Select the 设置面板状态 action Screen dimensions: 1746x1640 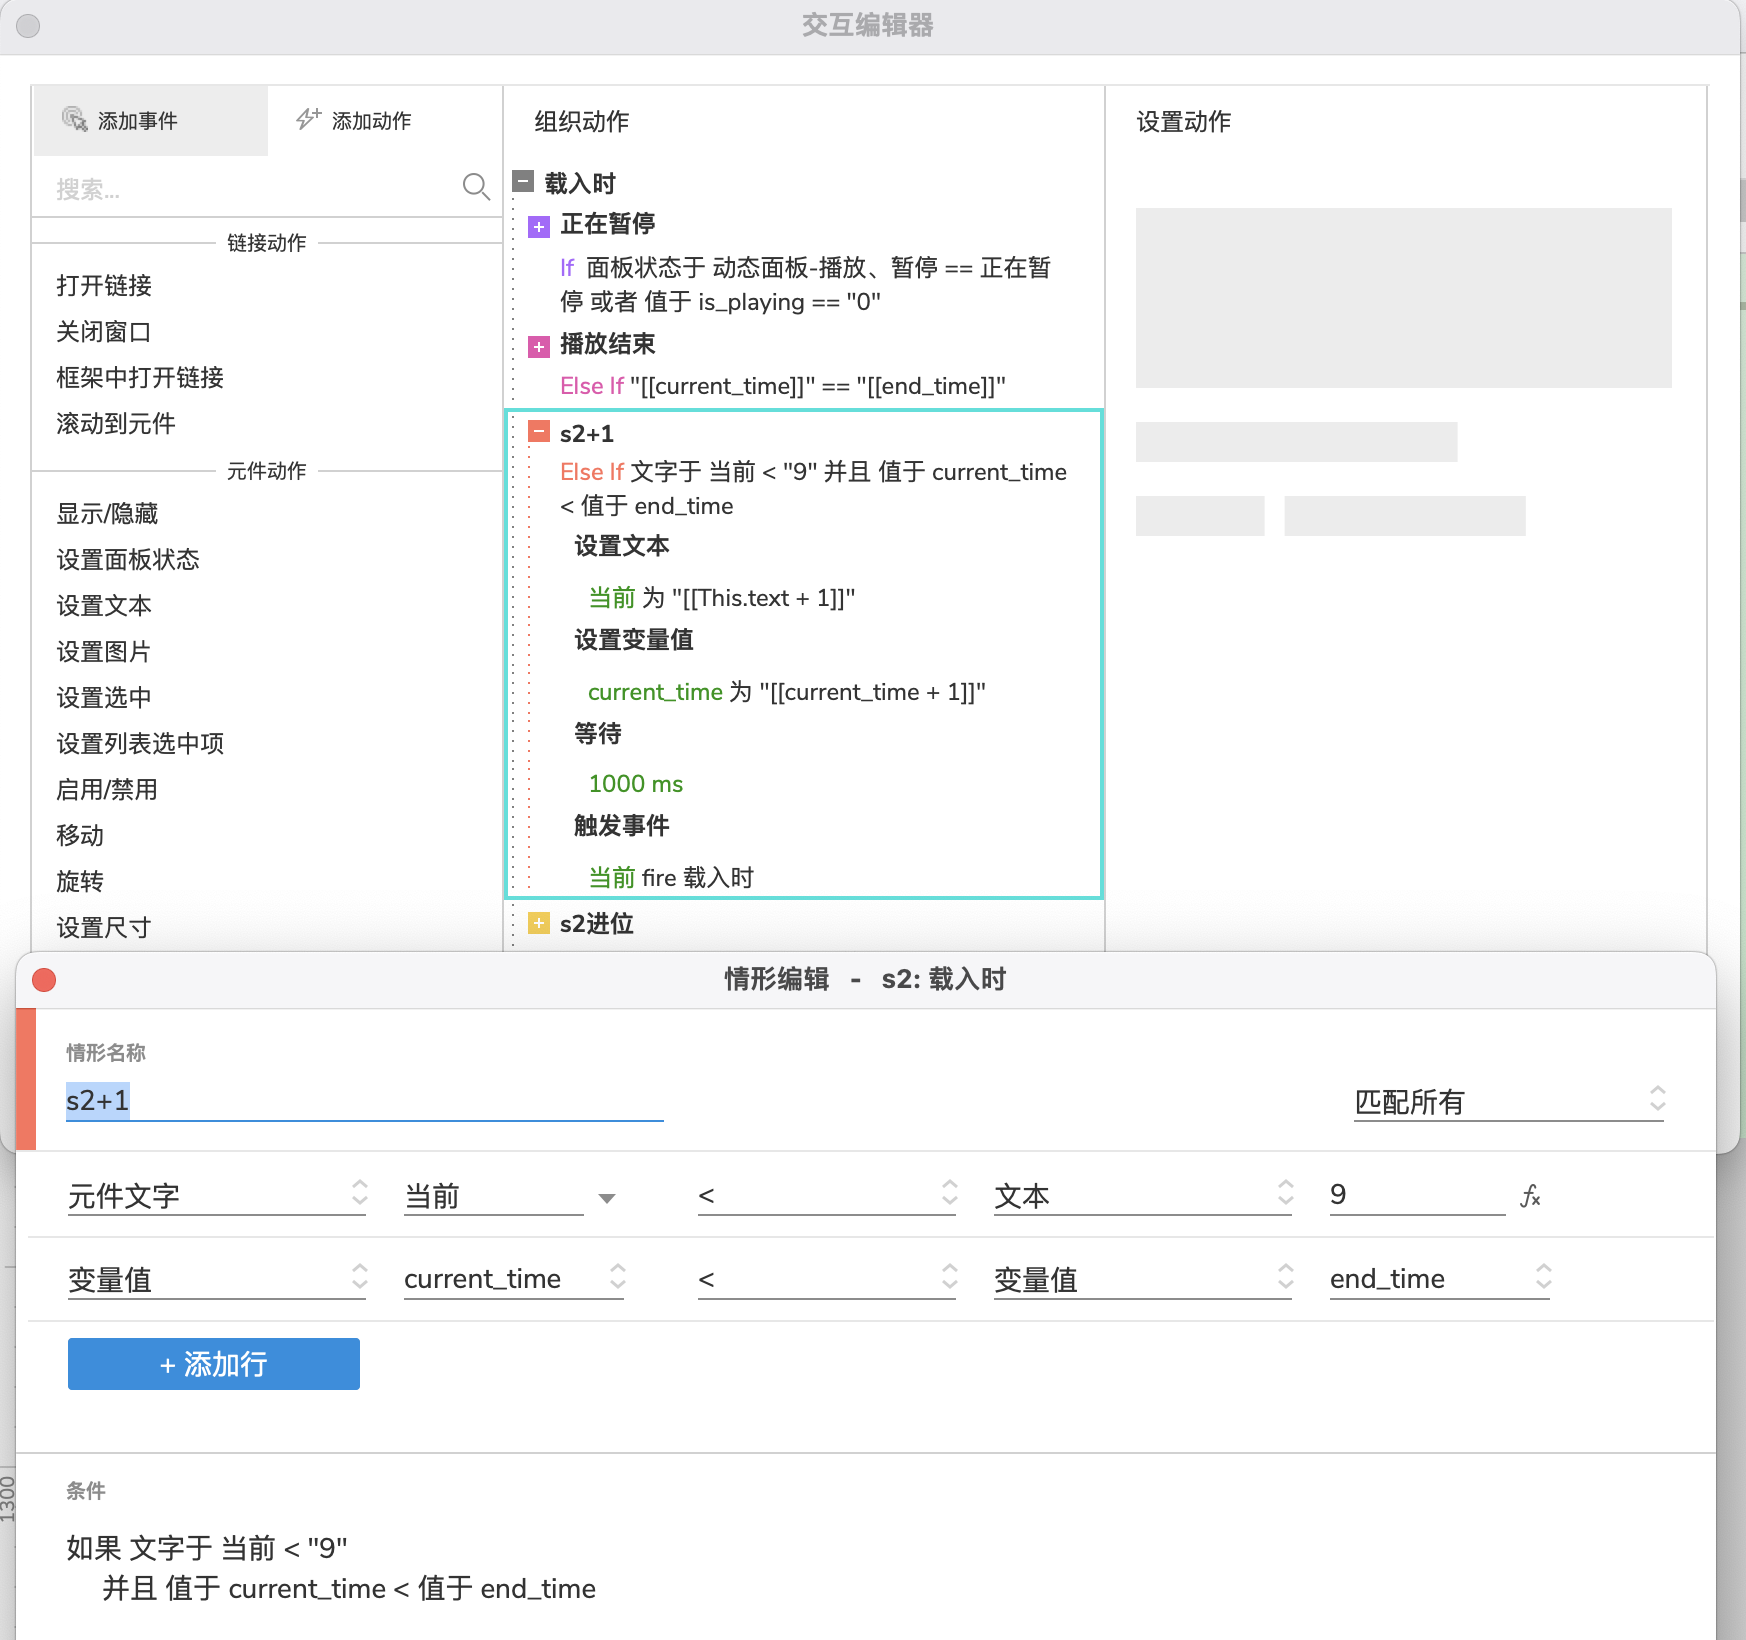click(x=128, y=559)
